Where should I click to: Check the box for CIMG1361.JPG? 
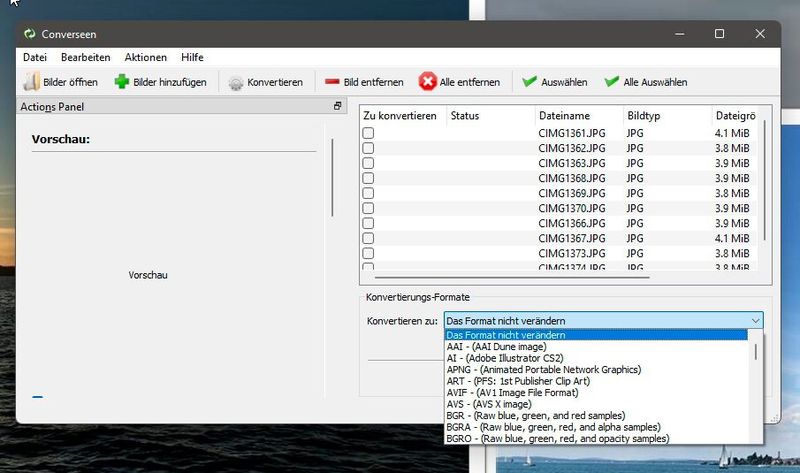tap(368, 133)
